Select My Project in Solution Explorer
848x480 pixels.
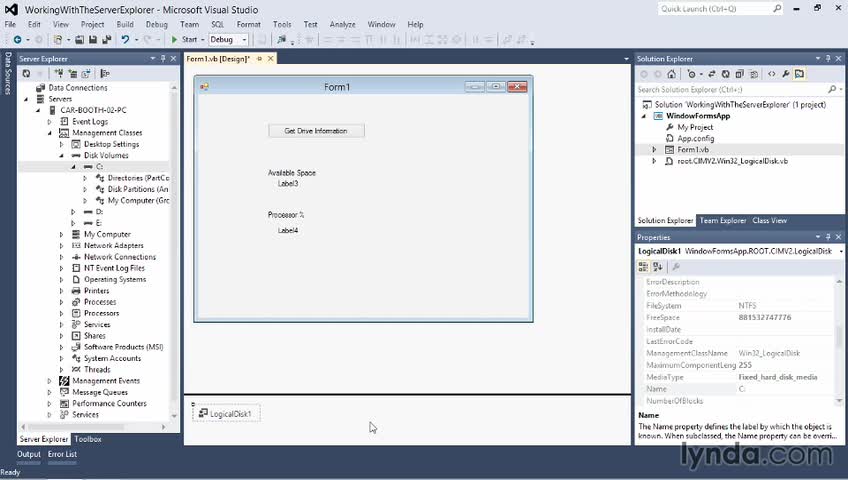point(695,128)
